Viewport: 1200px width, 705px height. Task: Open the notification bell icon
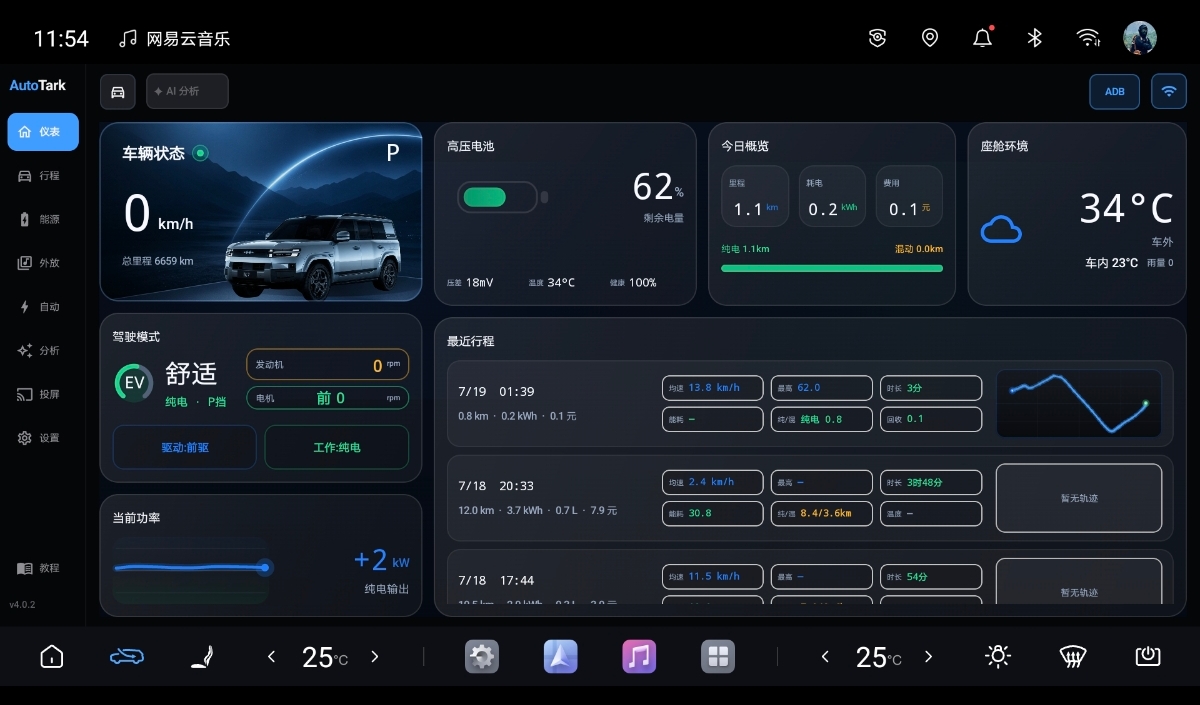click(x=982, y=38)
